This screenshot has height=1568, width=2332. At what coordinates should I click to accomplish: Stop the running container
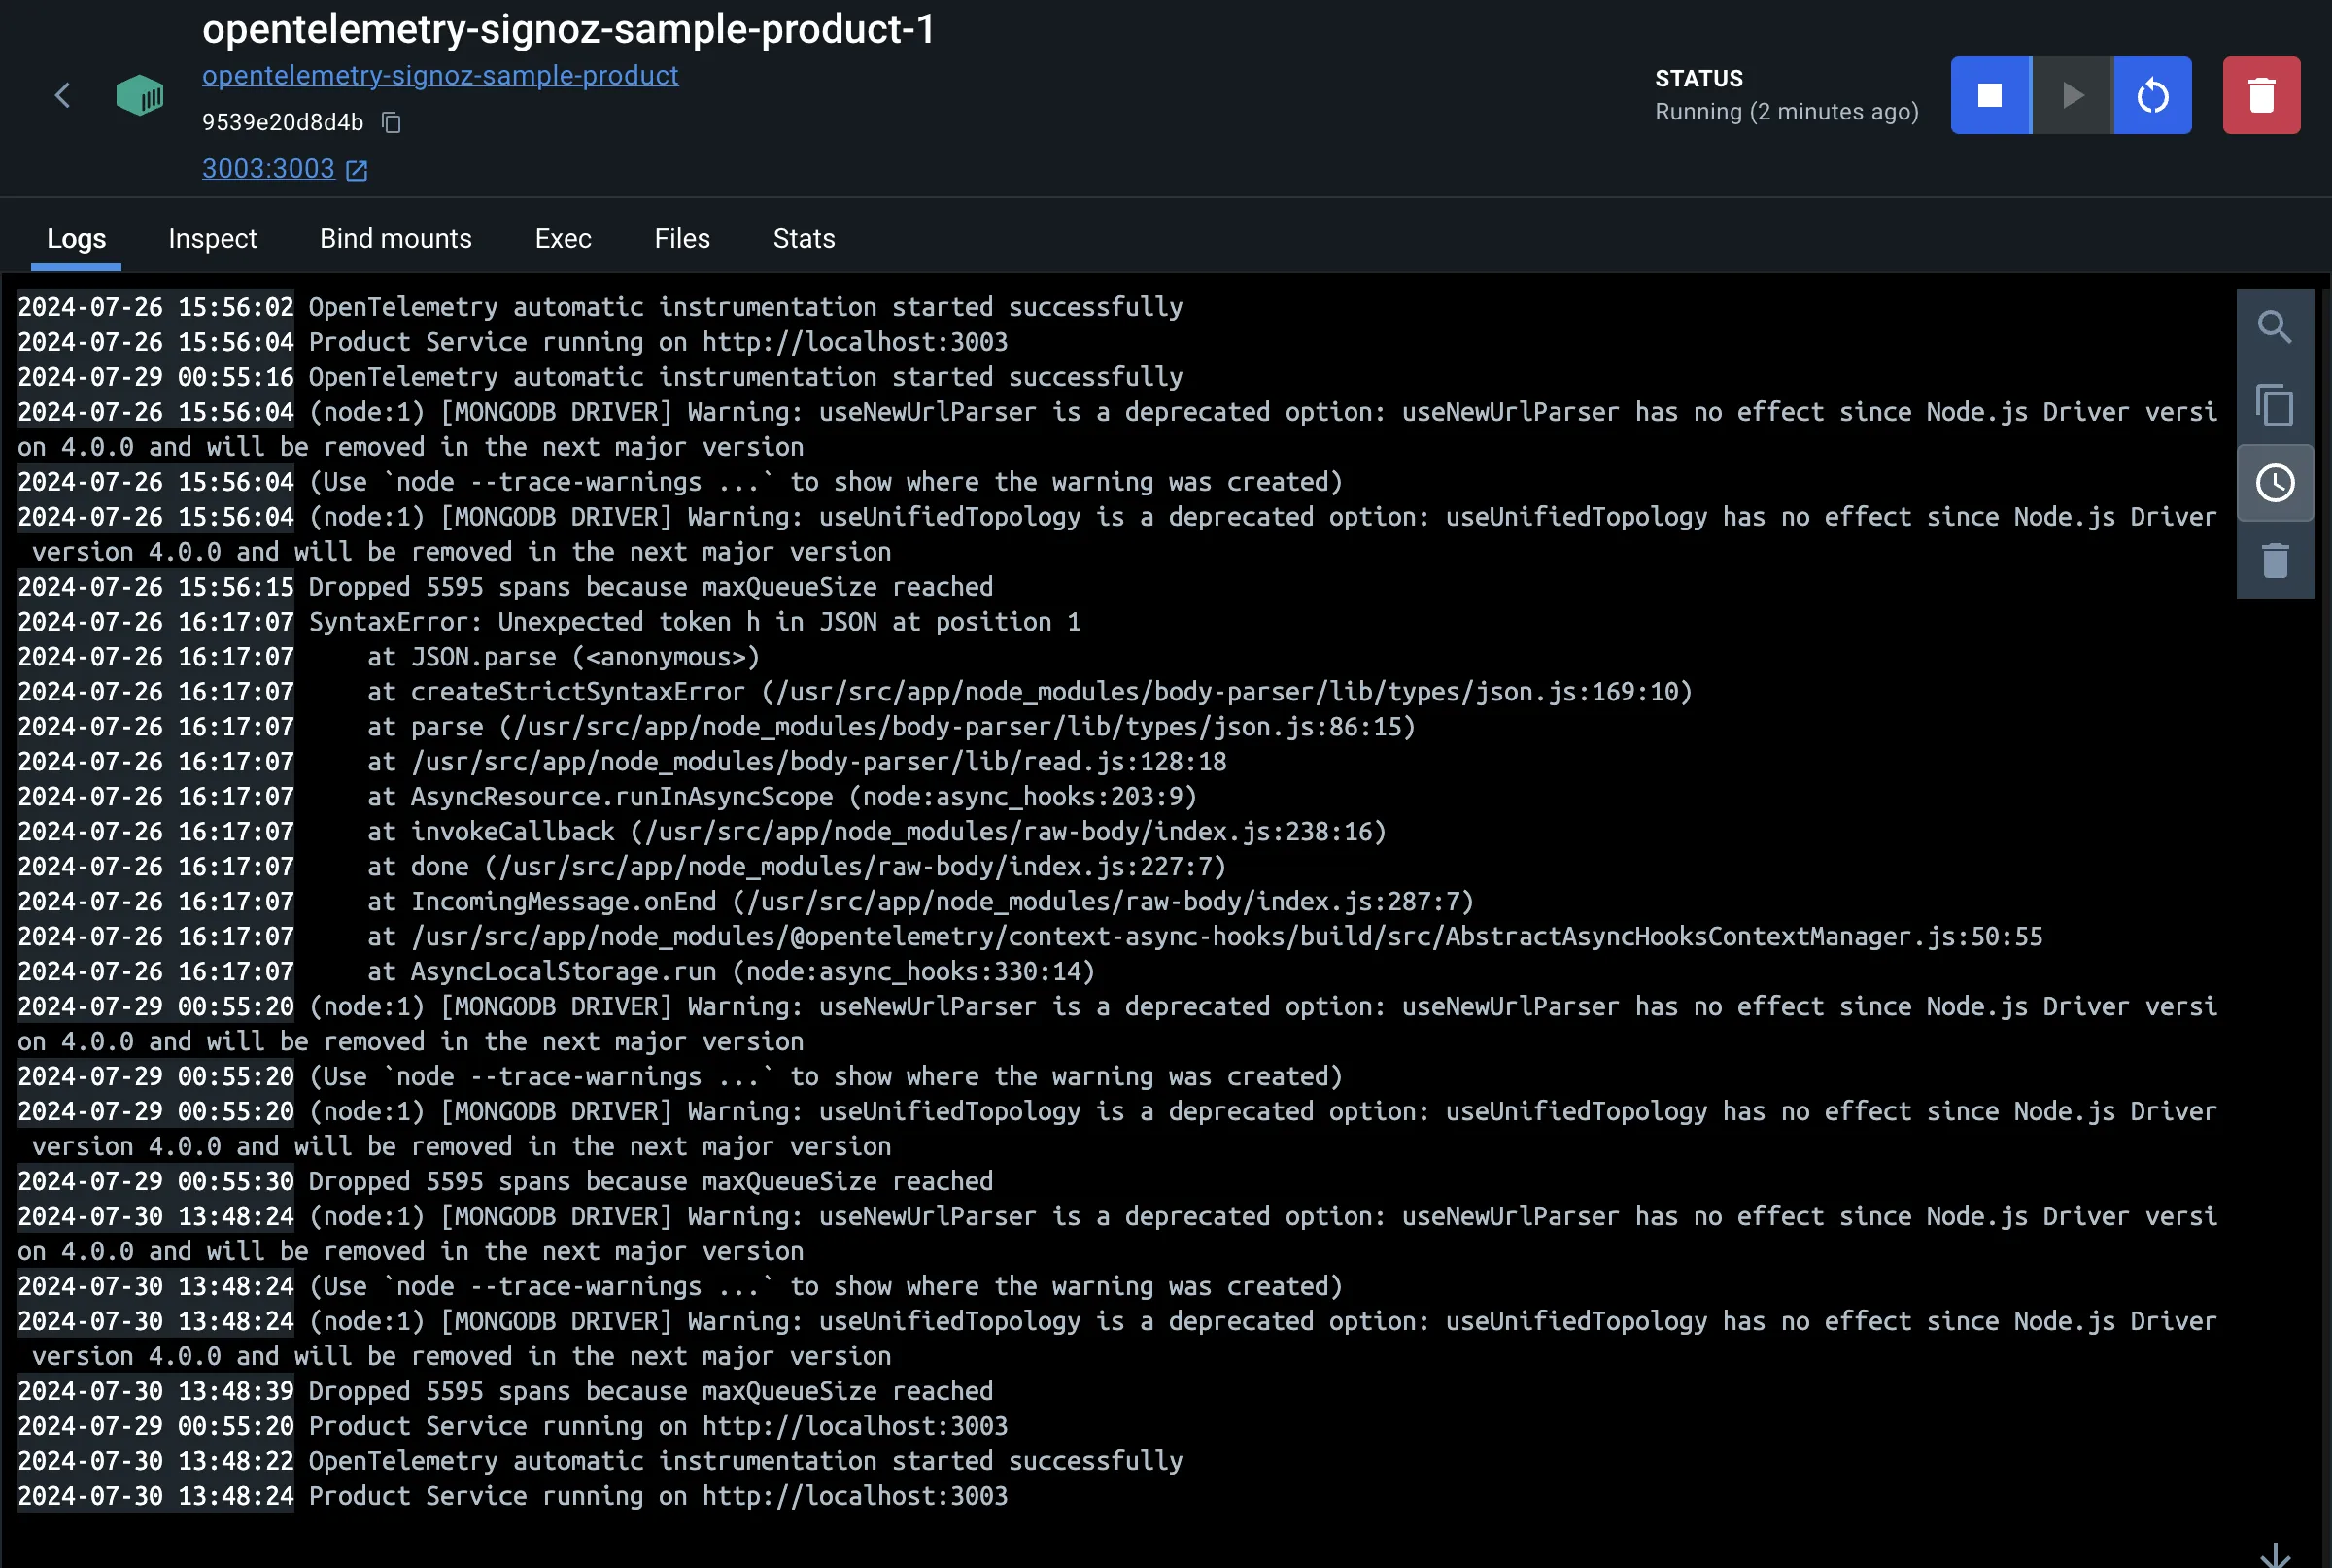(1990, 95)
